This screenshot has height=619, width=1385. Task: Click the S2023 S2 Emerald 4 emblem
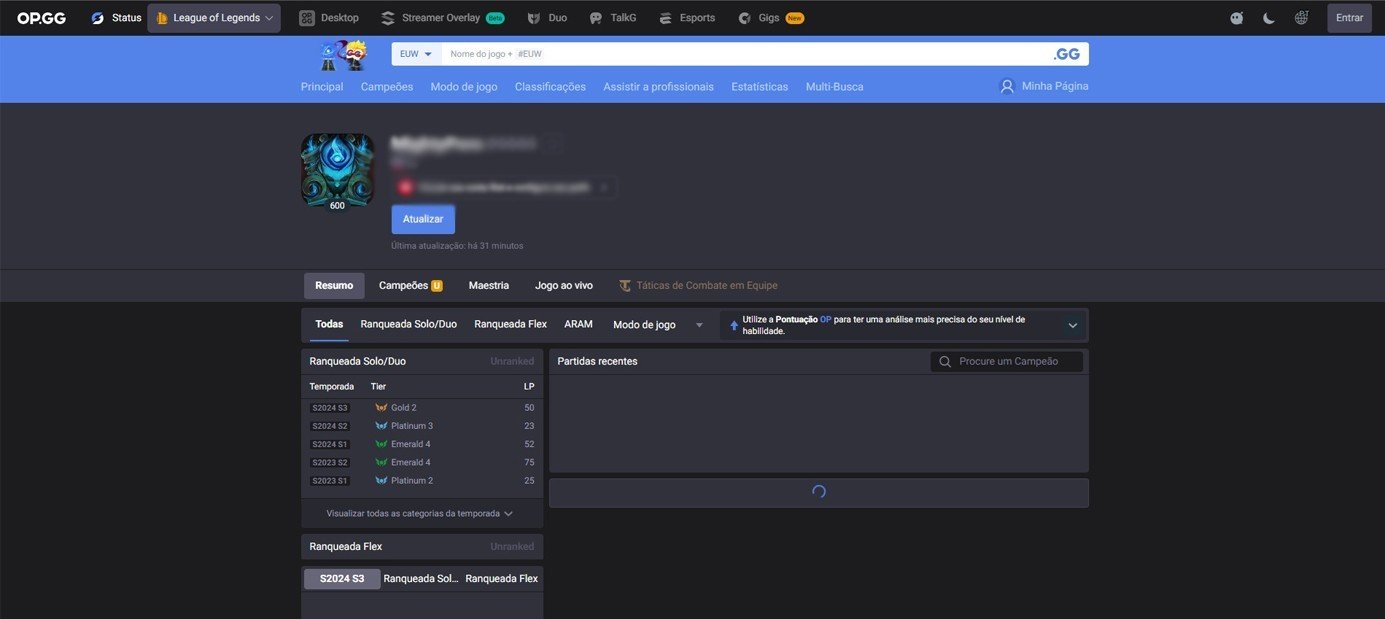click(x=381, y=463)
